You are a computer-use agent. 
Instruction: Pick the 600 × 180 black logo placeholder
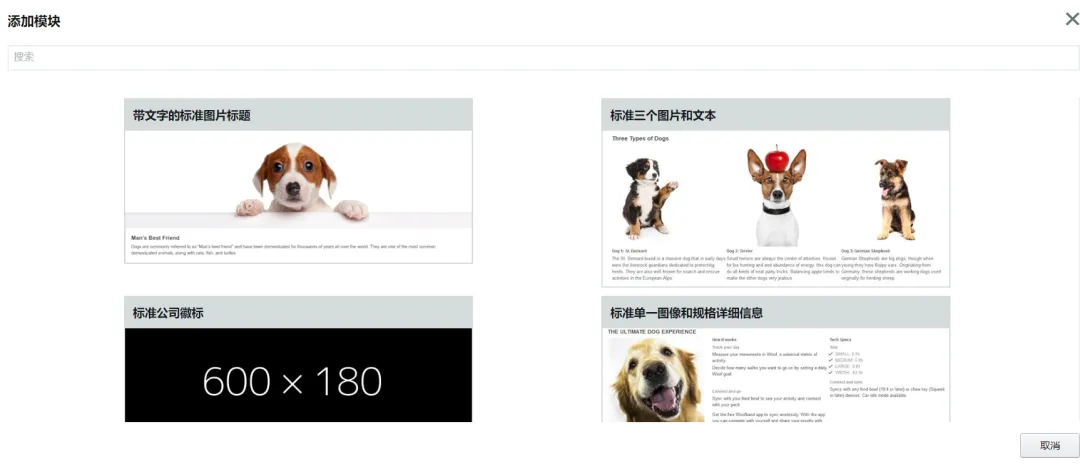point(298,375)
